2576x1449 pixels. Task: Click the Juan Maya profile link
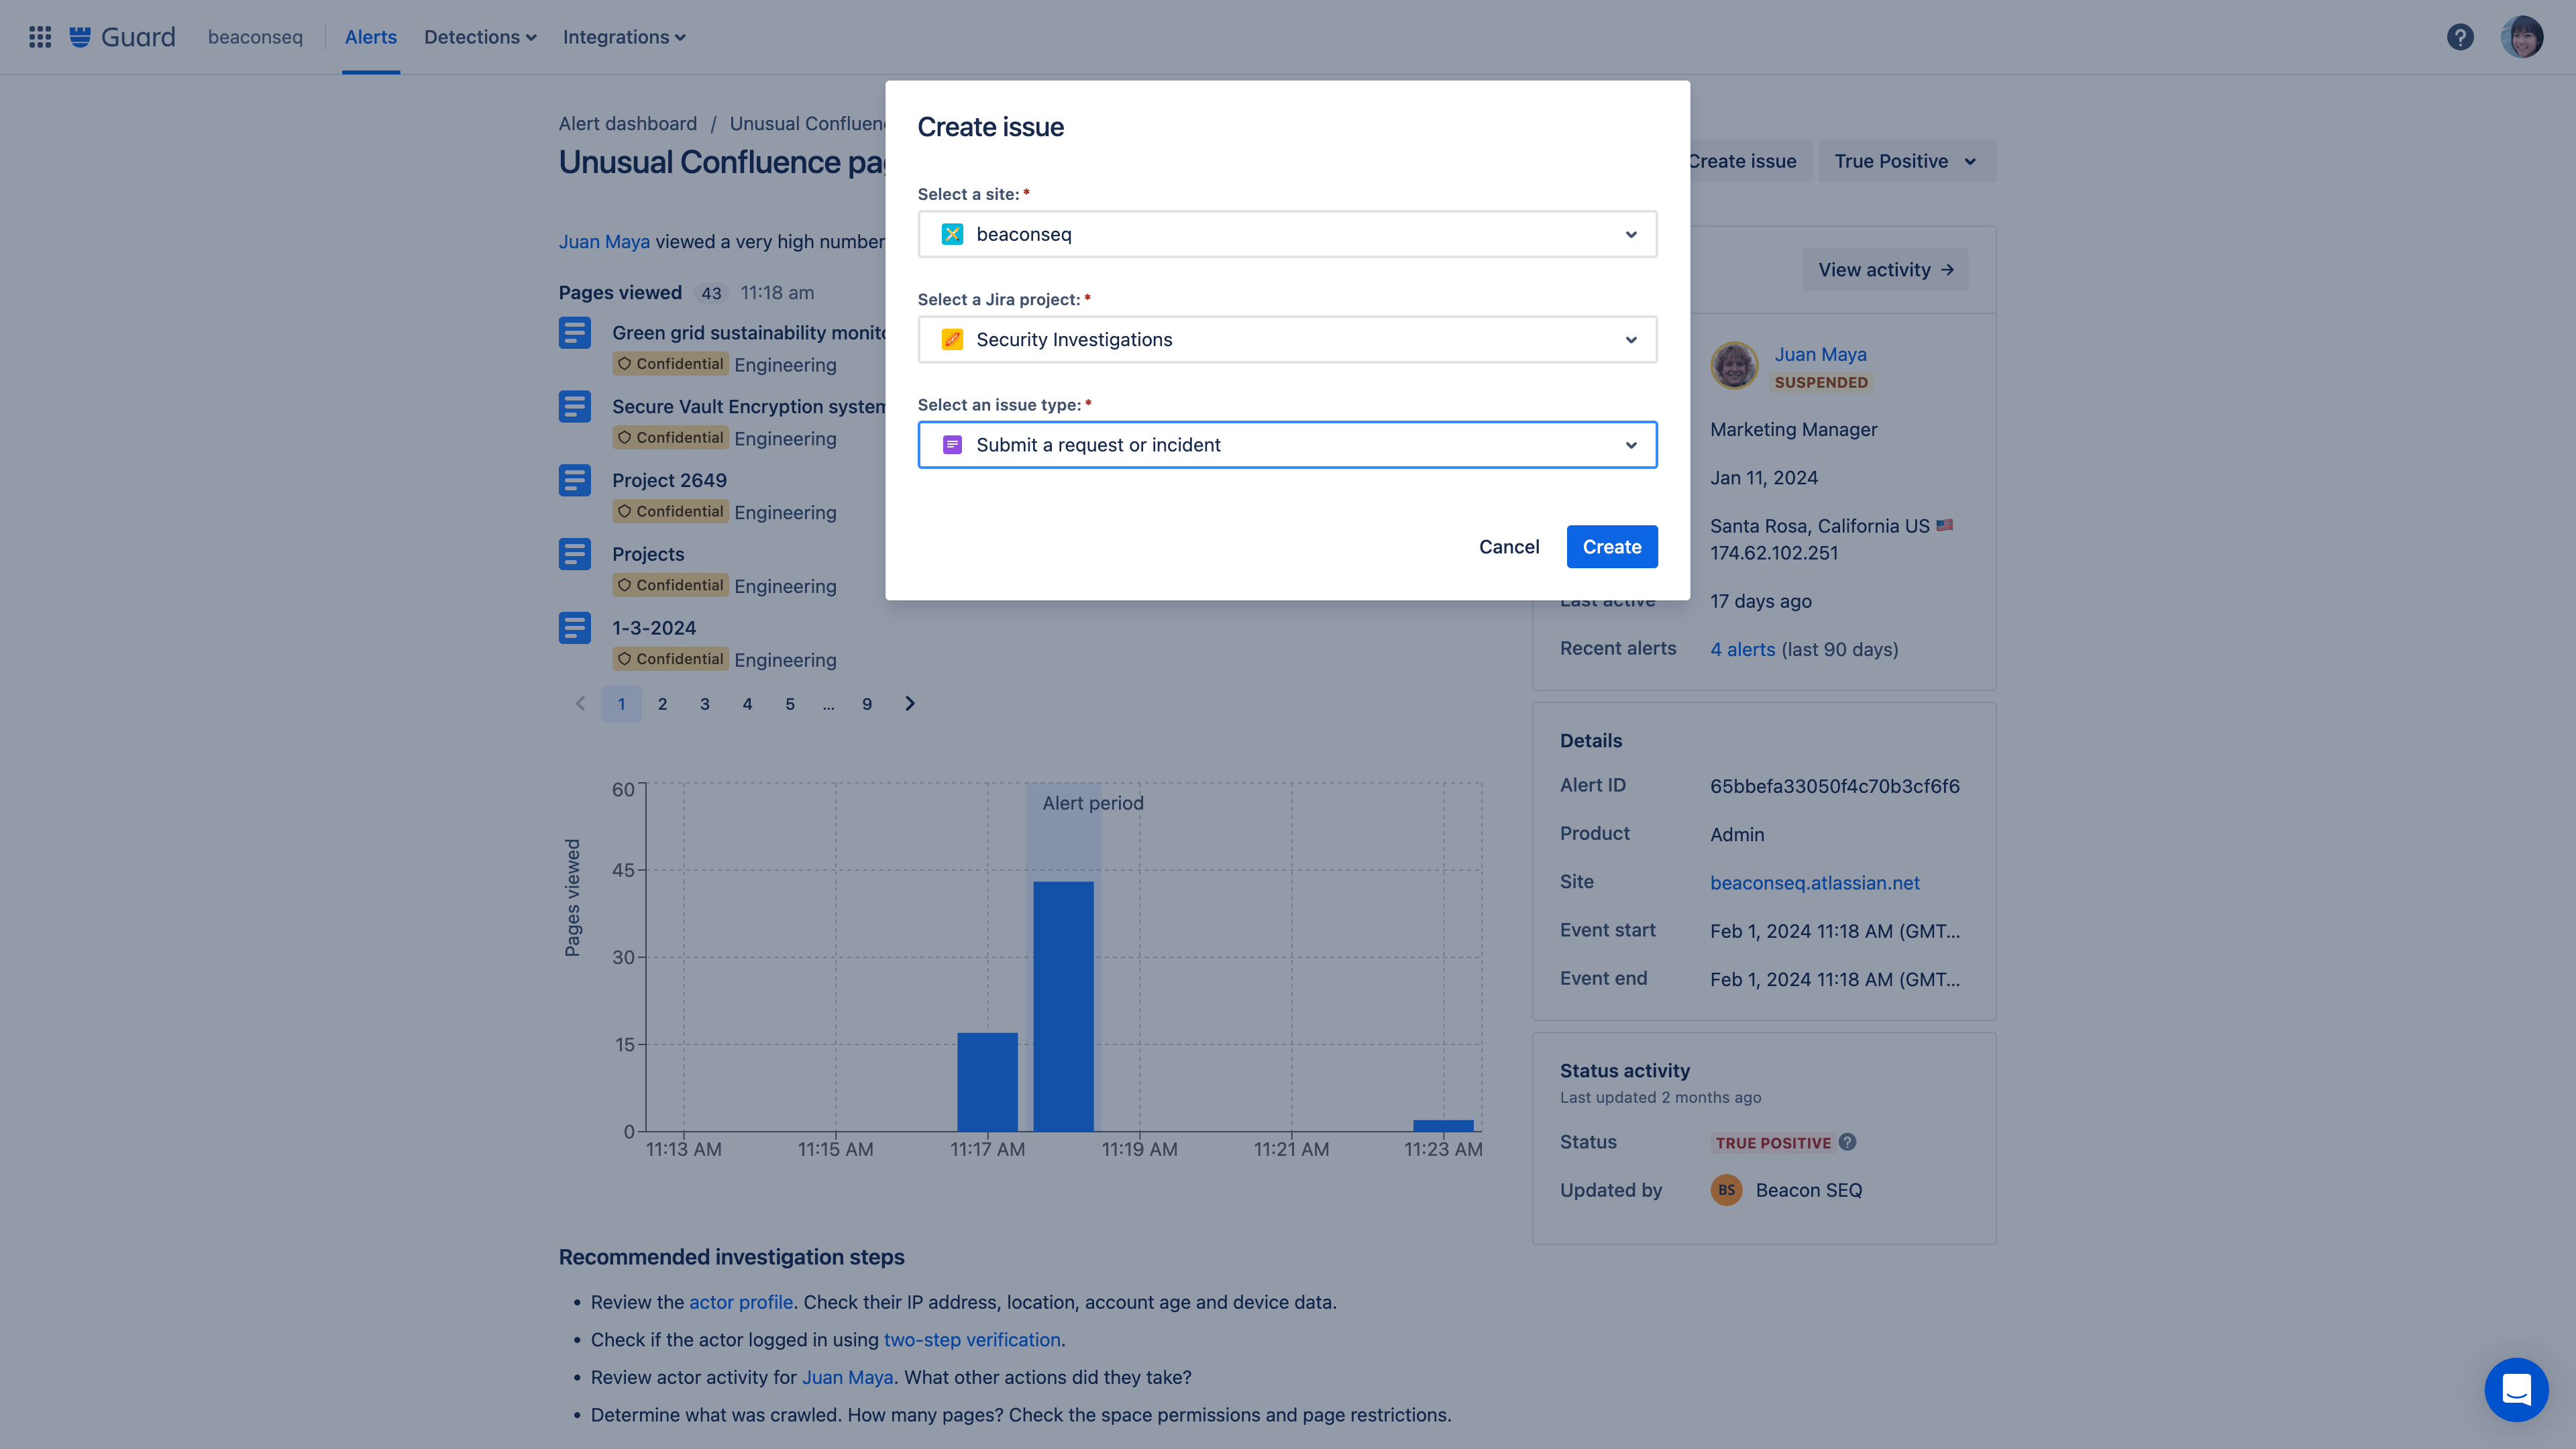click(x=1821, y=354)
